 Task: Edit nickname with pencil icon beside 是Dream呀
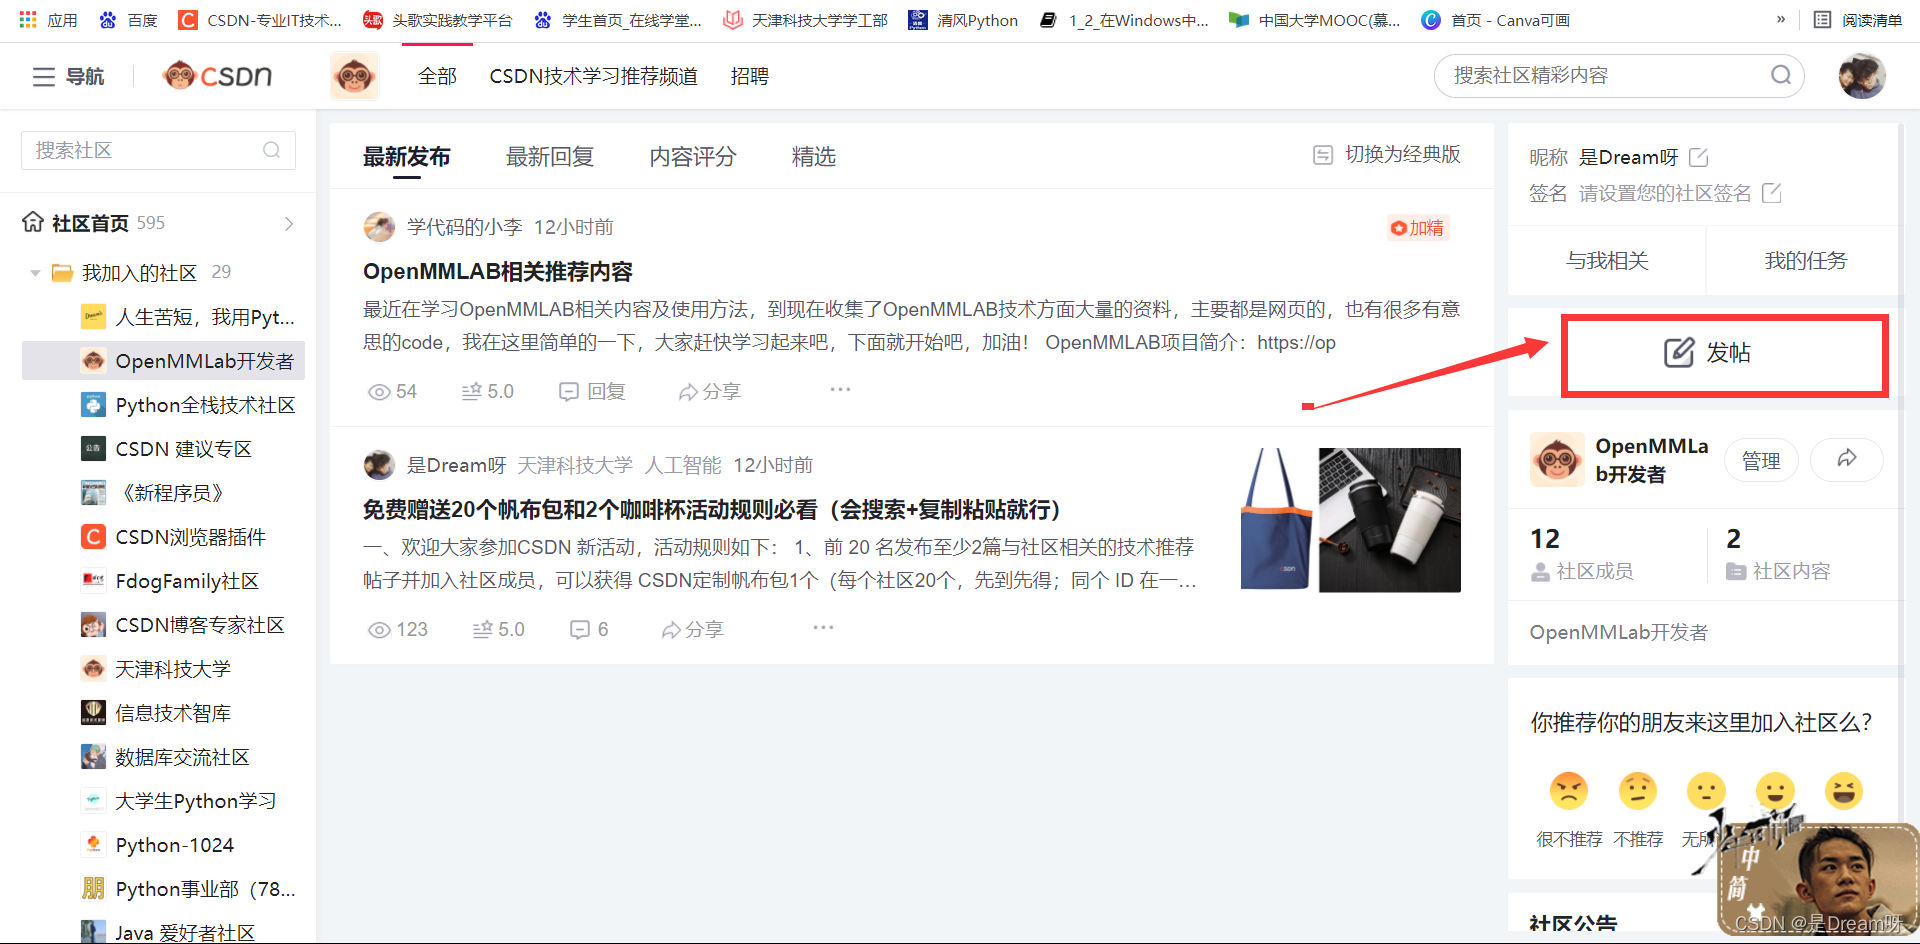(1698, 157)
